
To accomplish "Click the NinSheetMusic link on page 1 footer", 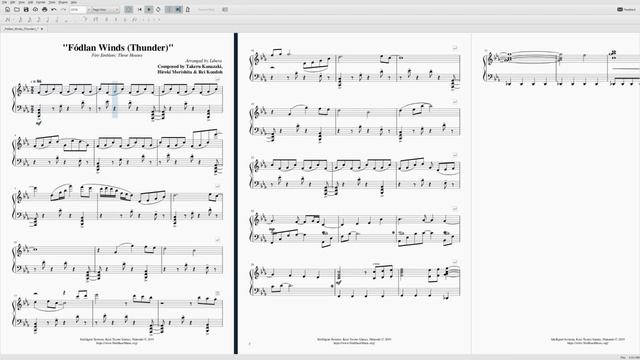I will [x=117, y=343].
